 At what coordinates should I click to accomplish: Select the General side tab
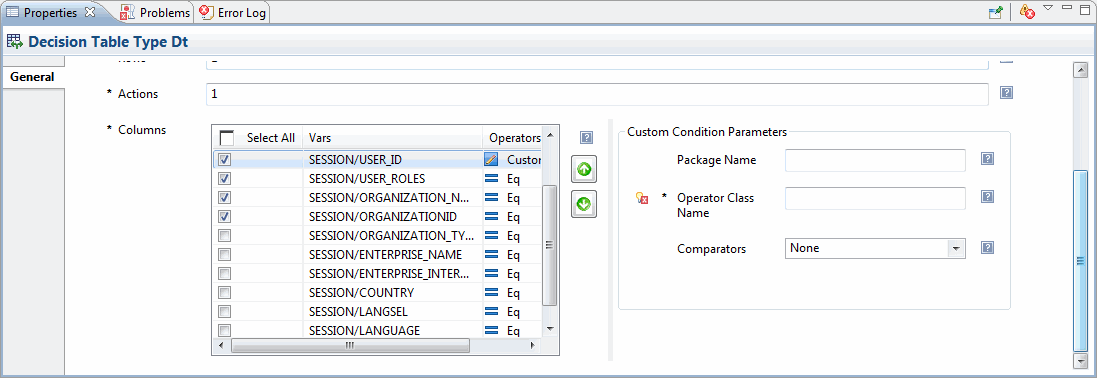pos(32,77)
